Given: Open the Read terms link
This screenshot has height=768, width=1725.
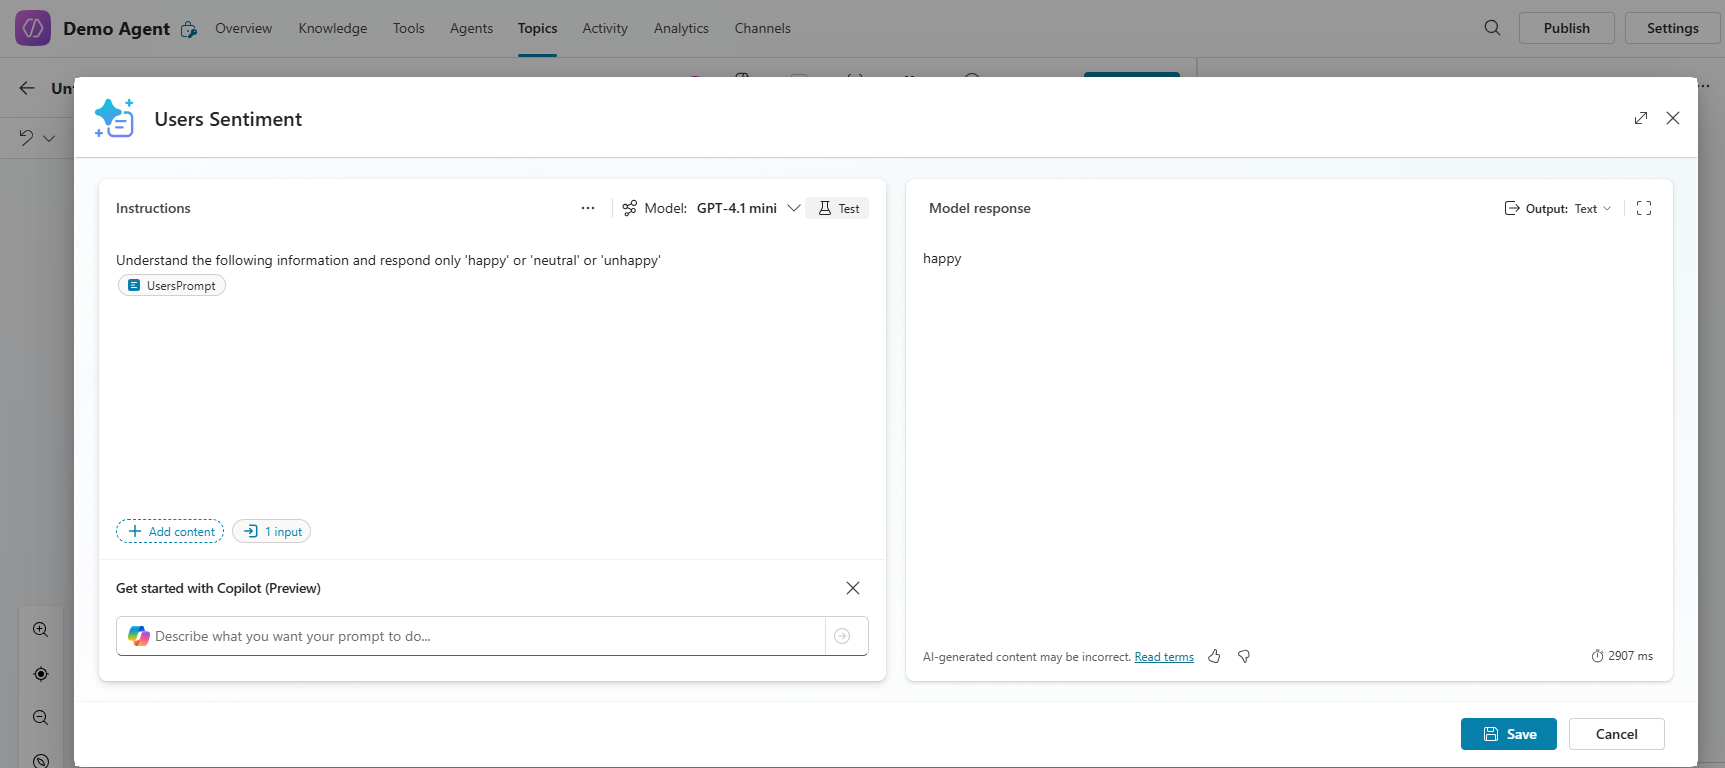Looking at the screenshot, I should (x=1164, y=657).
